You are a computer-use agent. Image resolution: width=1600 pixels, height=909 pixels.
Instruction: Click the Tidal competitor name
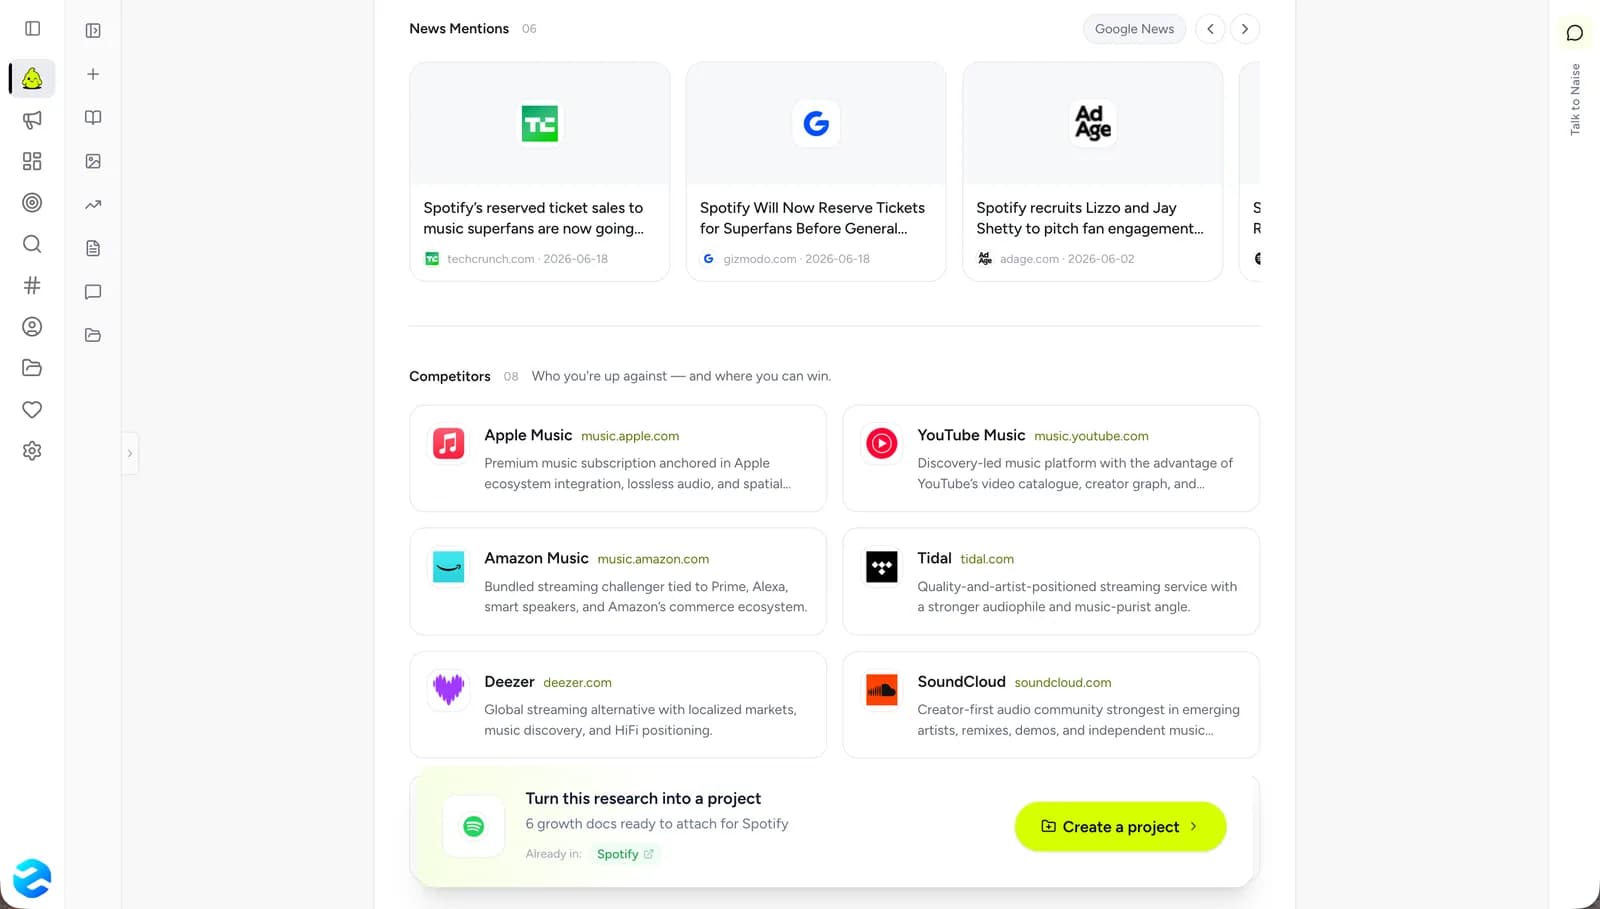[x=934, y=558]
